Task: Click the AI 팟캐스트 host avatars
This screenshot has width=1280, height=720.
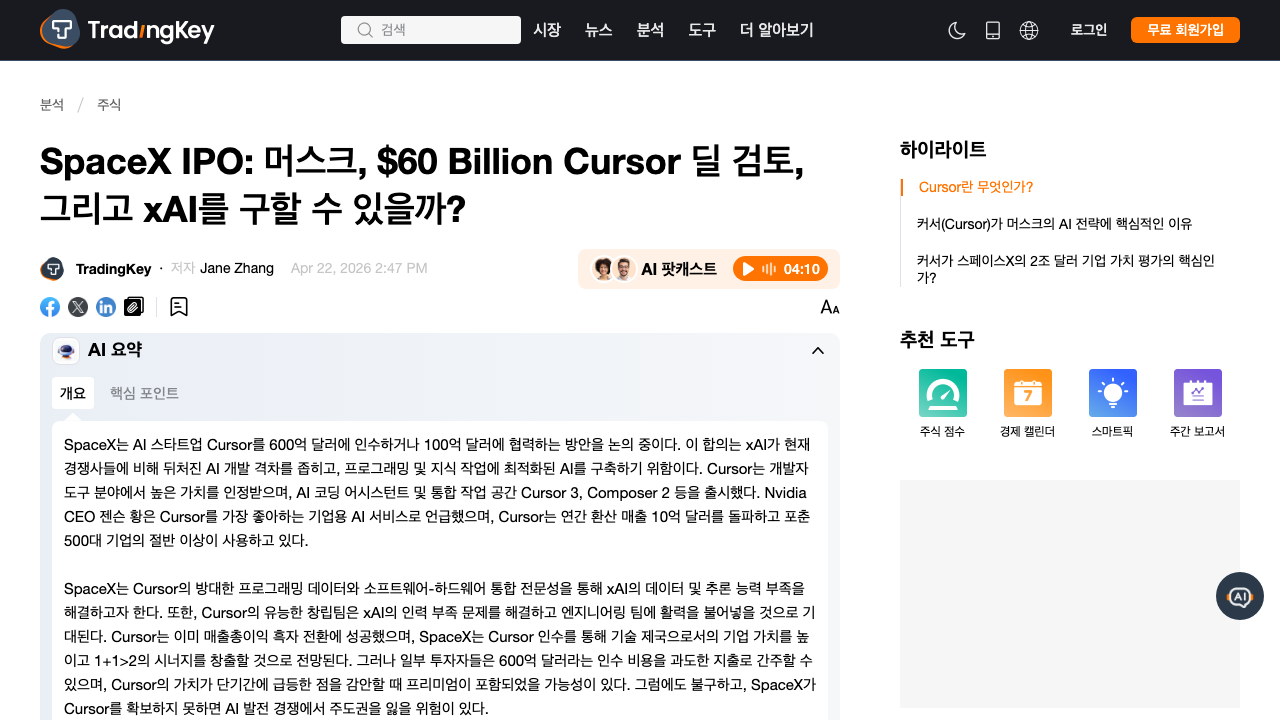Action: tap(613, 269)
